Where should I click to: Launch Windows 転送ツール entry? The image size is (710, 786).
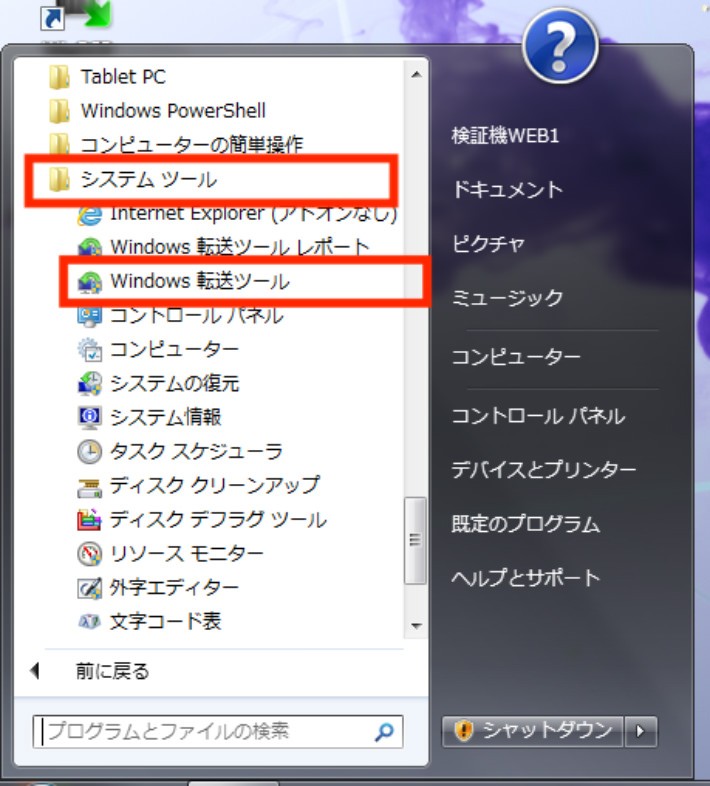click(x=200, y=281)
